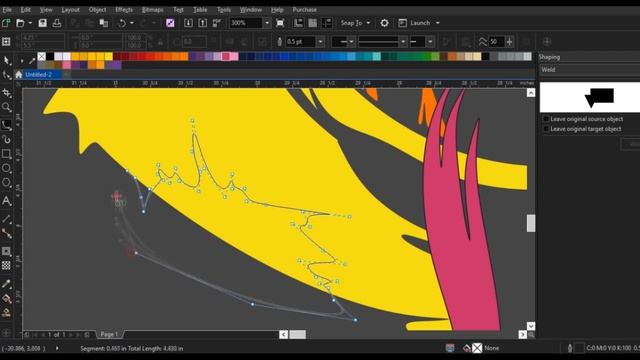640x360 pixels.
Task: Select the Ellipse tool
Action: [6, 168]
